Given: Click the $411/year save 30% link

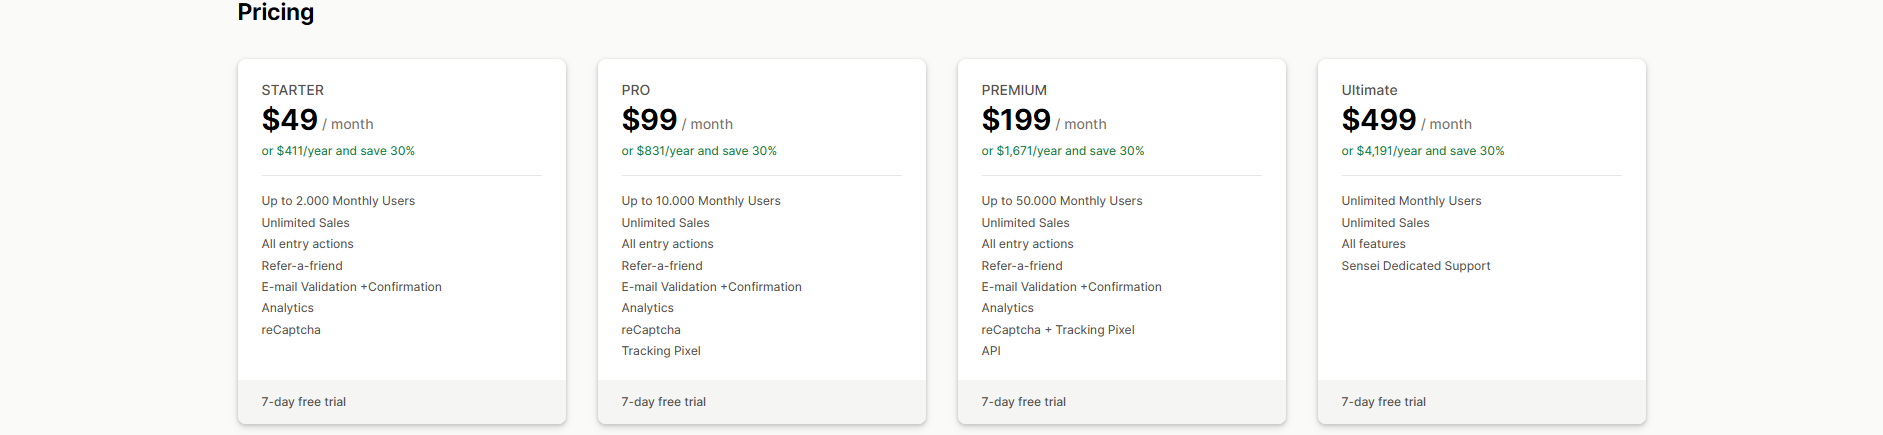Looking at the screenshot, I should (338, 151).
